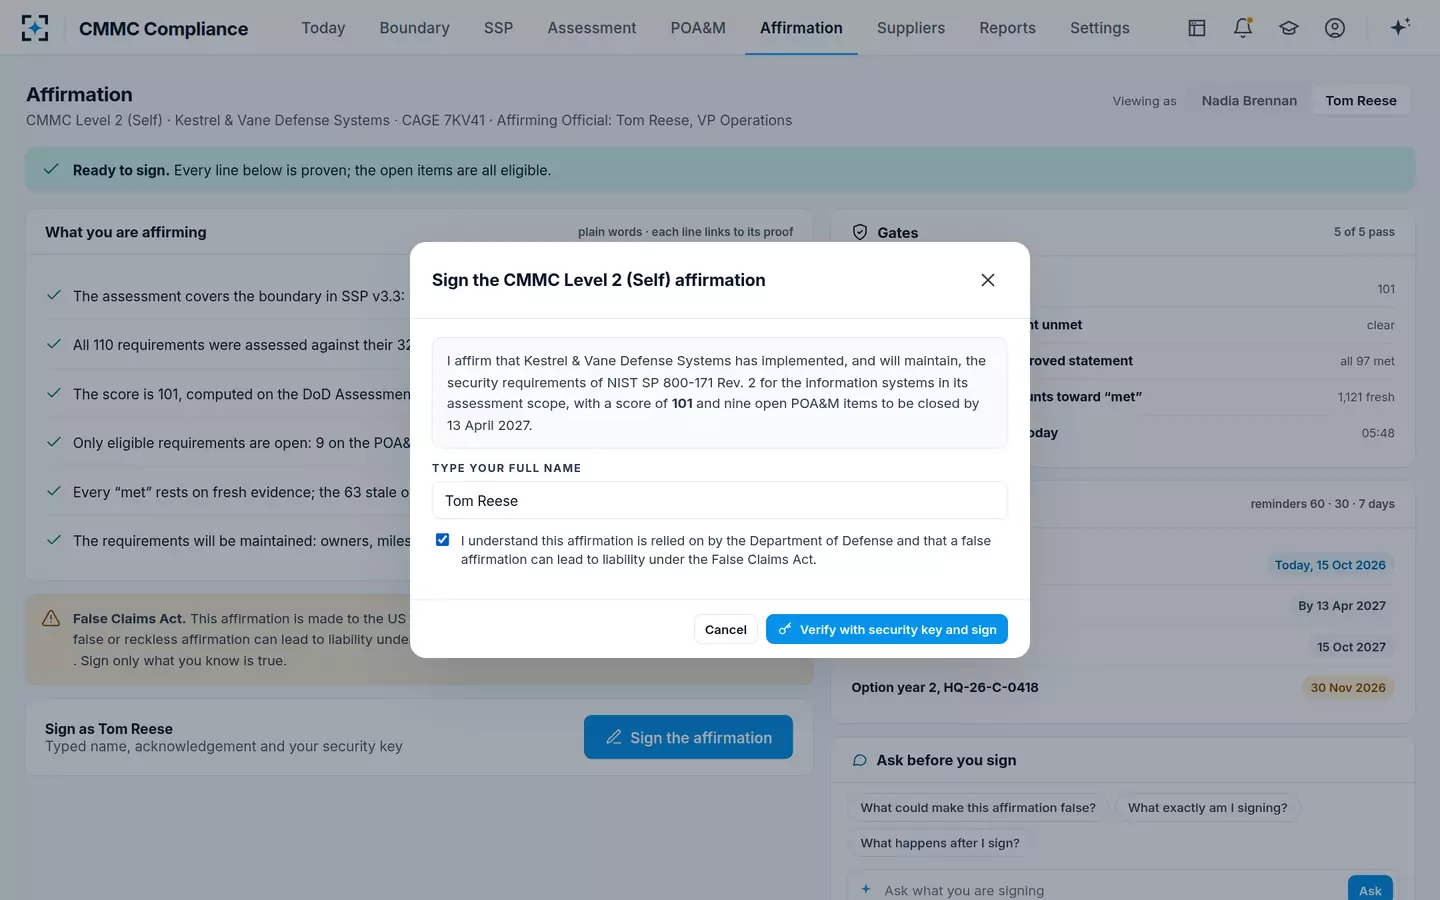Open the layout panel icon in header
The width and height of the screenshot is (1440, 900).
(x=1197, y=28)
